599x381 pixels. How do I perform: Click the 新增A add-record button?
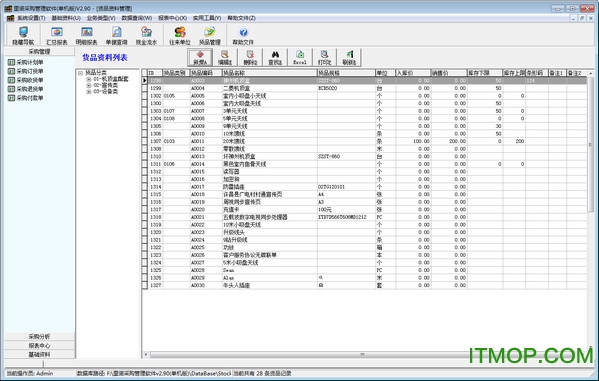[200, 57]
